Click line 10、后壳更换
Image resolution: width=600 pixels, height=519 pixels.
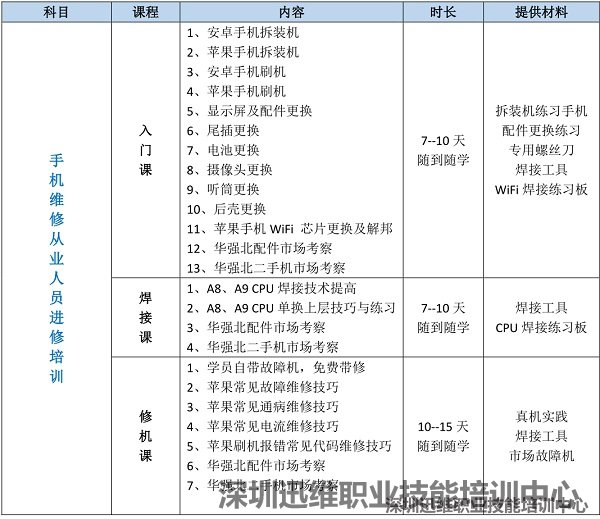(226, 209)
